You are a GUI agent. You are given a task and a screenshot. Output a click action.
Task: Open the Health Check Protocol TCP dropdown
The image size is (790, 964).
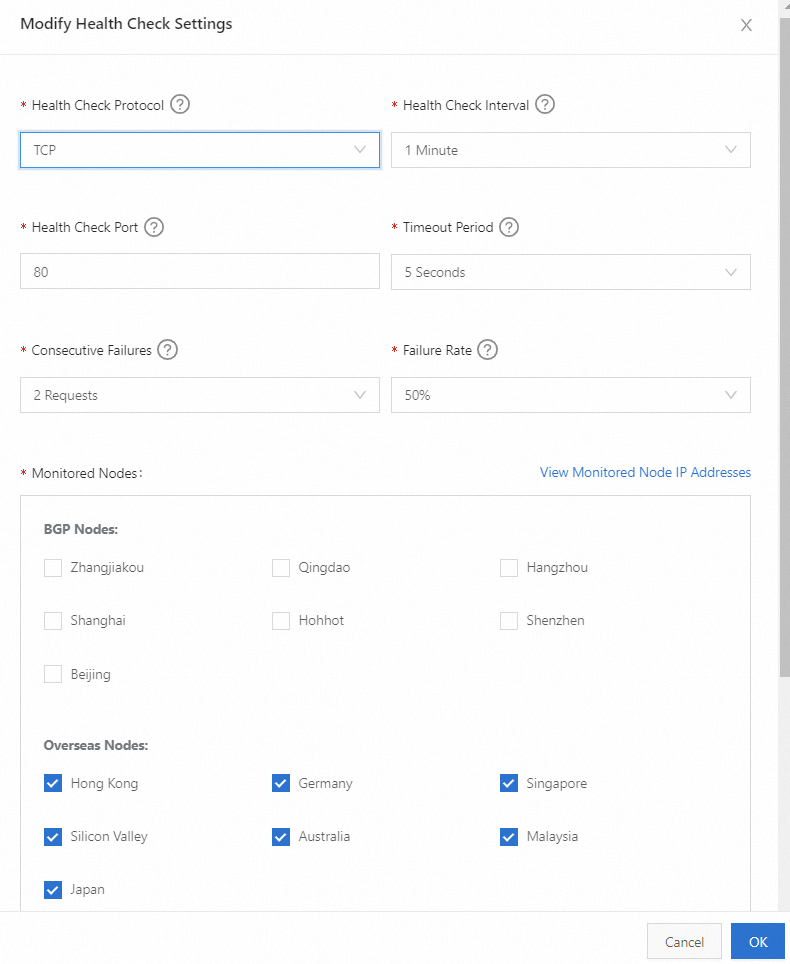200,150
